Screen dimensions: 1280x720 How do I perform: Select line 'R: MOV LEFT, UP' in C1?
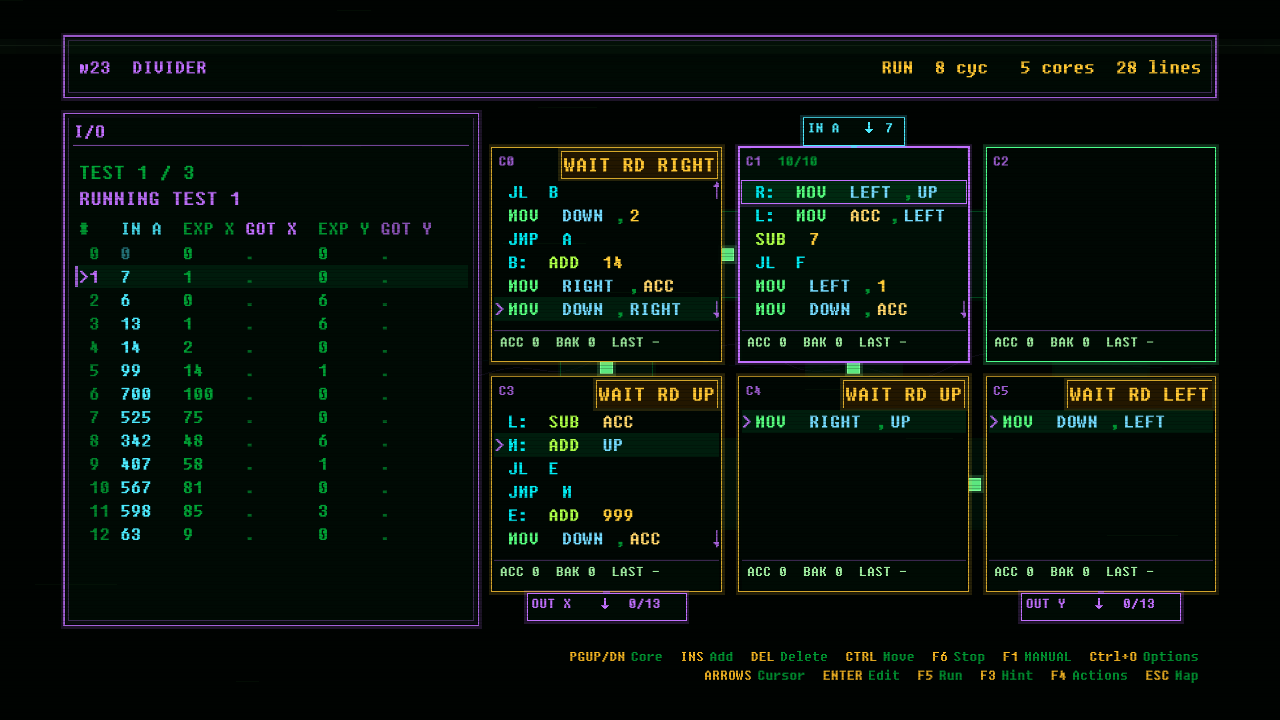coord(854,192)
